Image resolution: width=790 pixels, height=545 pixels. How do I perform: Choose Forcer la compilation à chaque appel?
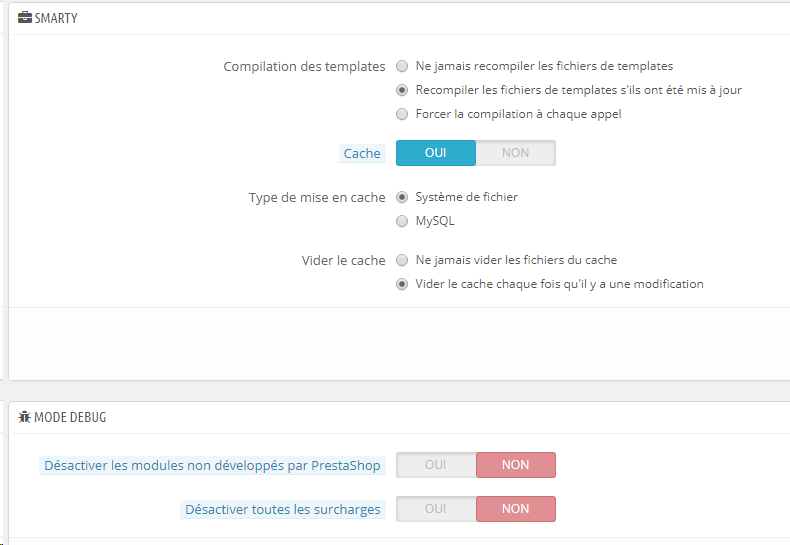pos(402,114)
